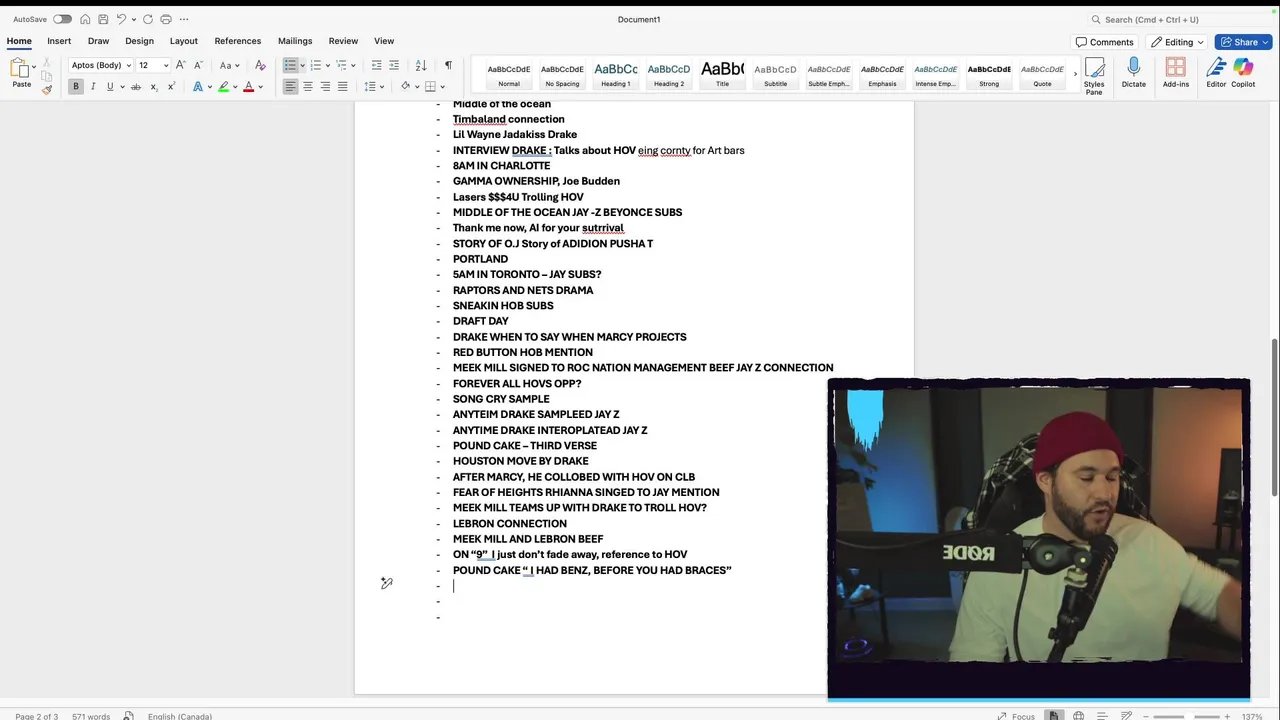Switch to the Insert tab
This screenshot has height=720, width=1280.
coord(59,41)
